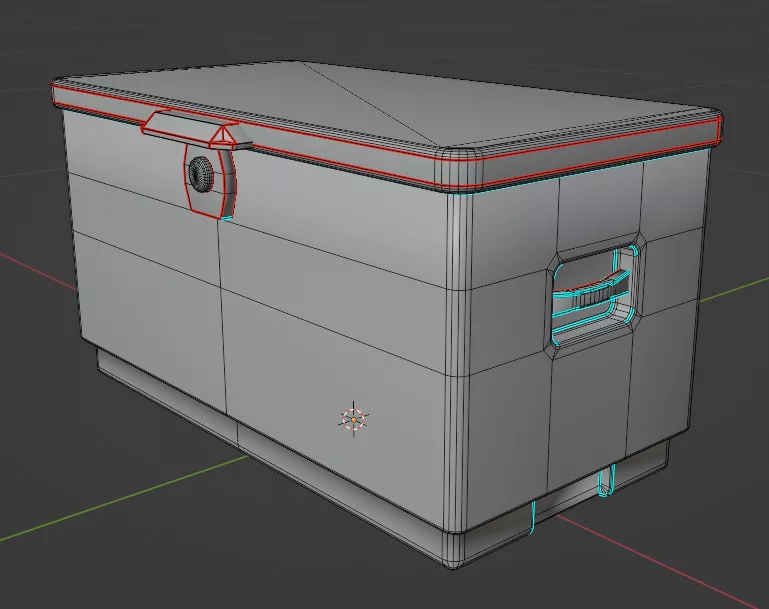
Task: Select the cyan-edged foot under the box
Action: (x=605, y=482)
